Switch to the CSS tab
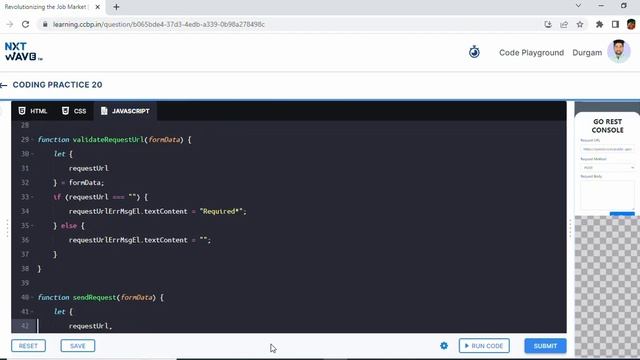The height and width of the screenshot is (360, 640). coord(74,111)
